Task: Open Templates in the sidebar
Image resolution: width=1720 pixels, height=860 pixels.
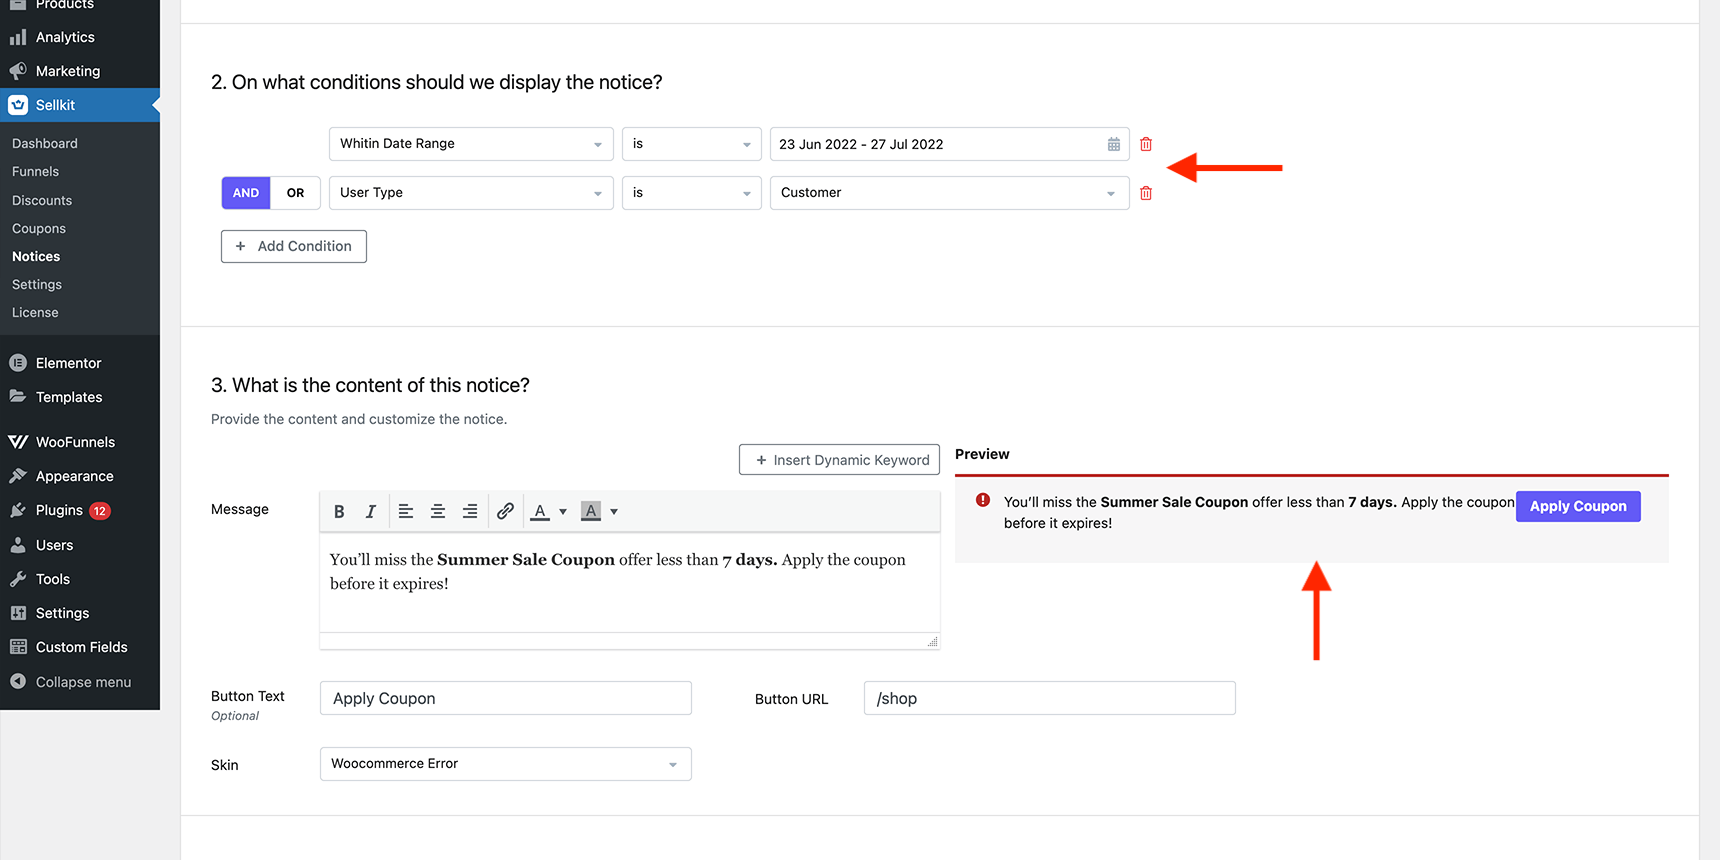Action: pyautogui.click(x=80, y=397)
